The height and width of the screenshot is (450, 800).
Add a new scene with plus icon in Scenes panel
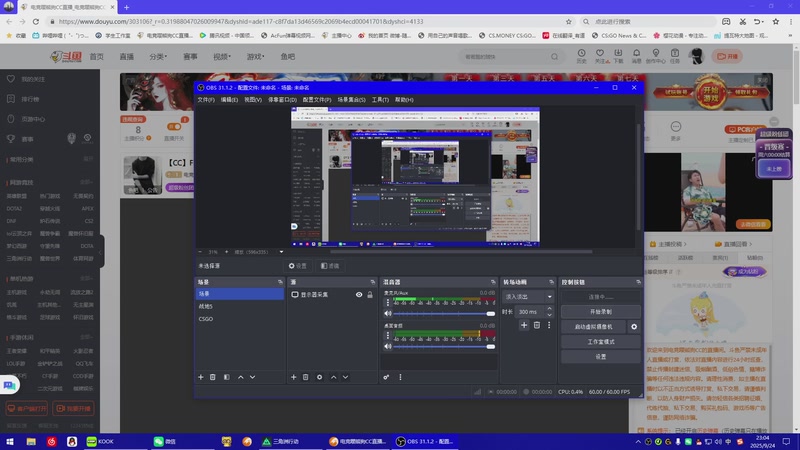pyautogui.click(x=201, y=377)
